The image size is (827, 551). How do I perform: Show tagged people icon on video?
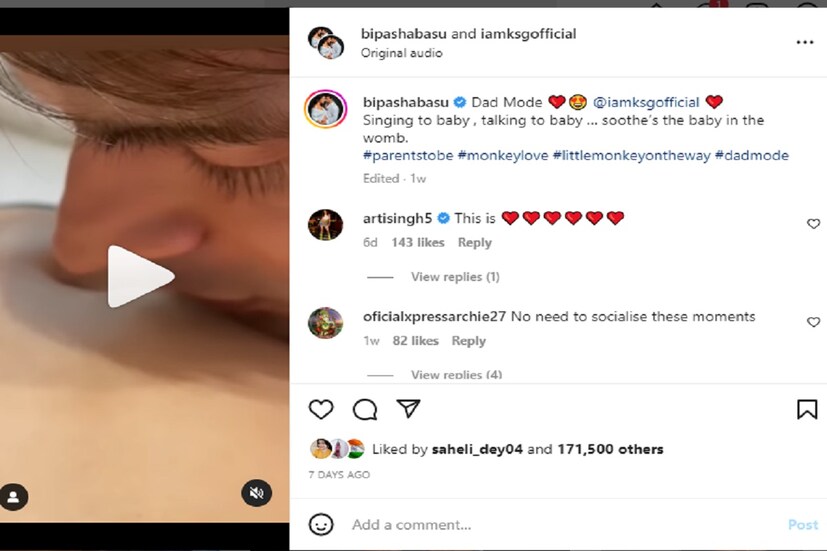[13, 496]
